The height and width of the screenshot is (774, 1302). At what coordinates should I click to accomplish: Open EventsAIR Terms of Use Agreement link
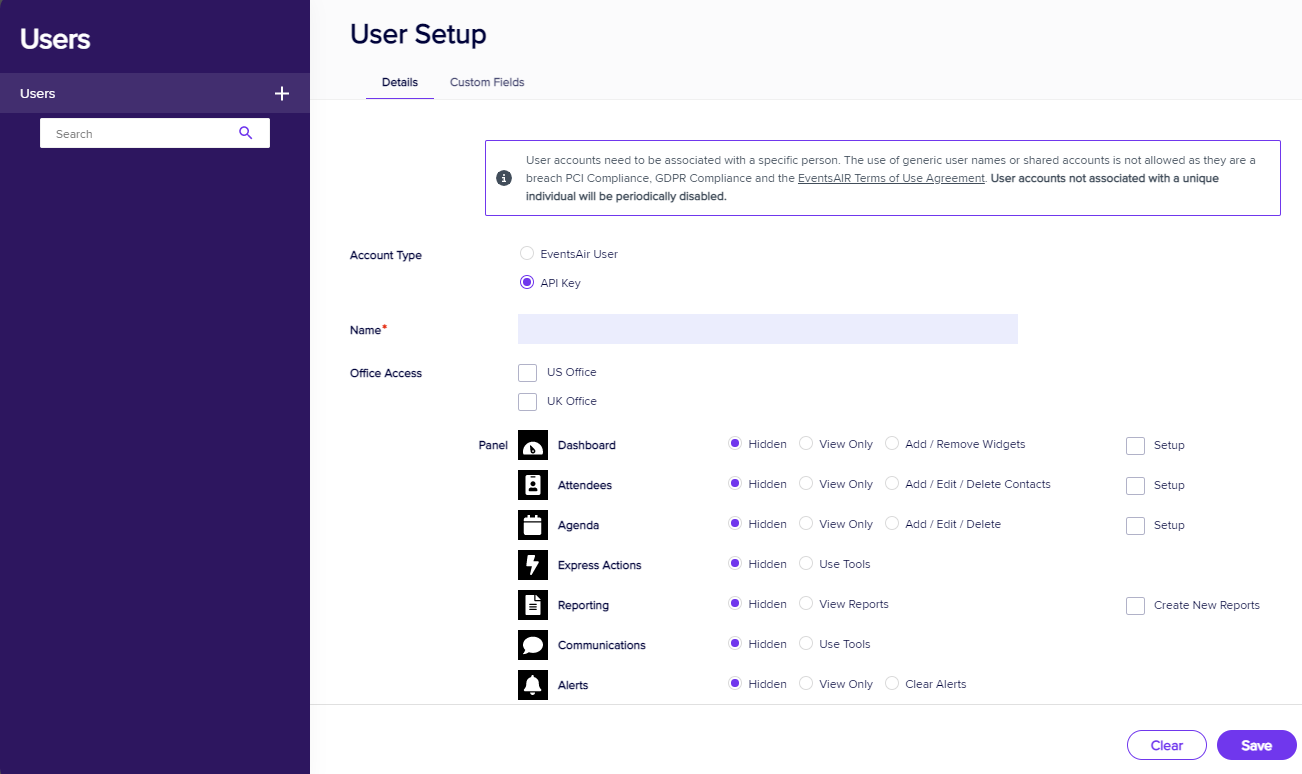click(x=891, y=178)
